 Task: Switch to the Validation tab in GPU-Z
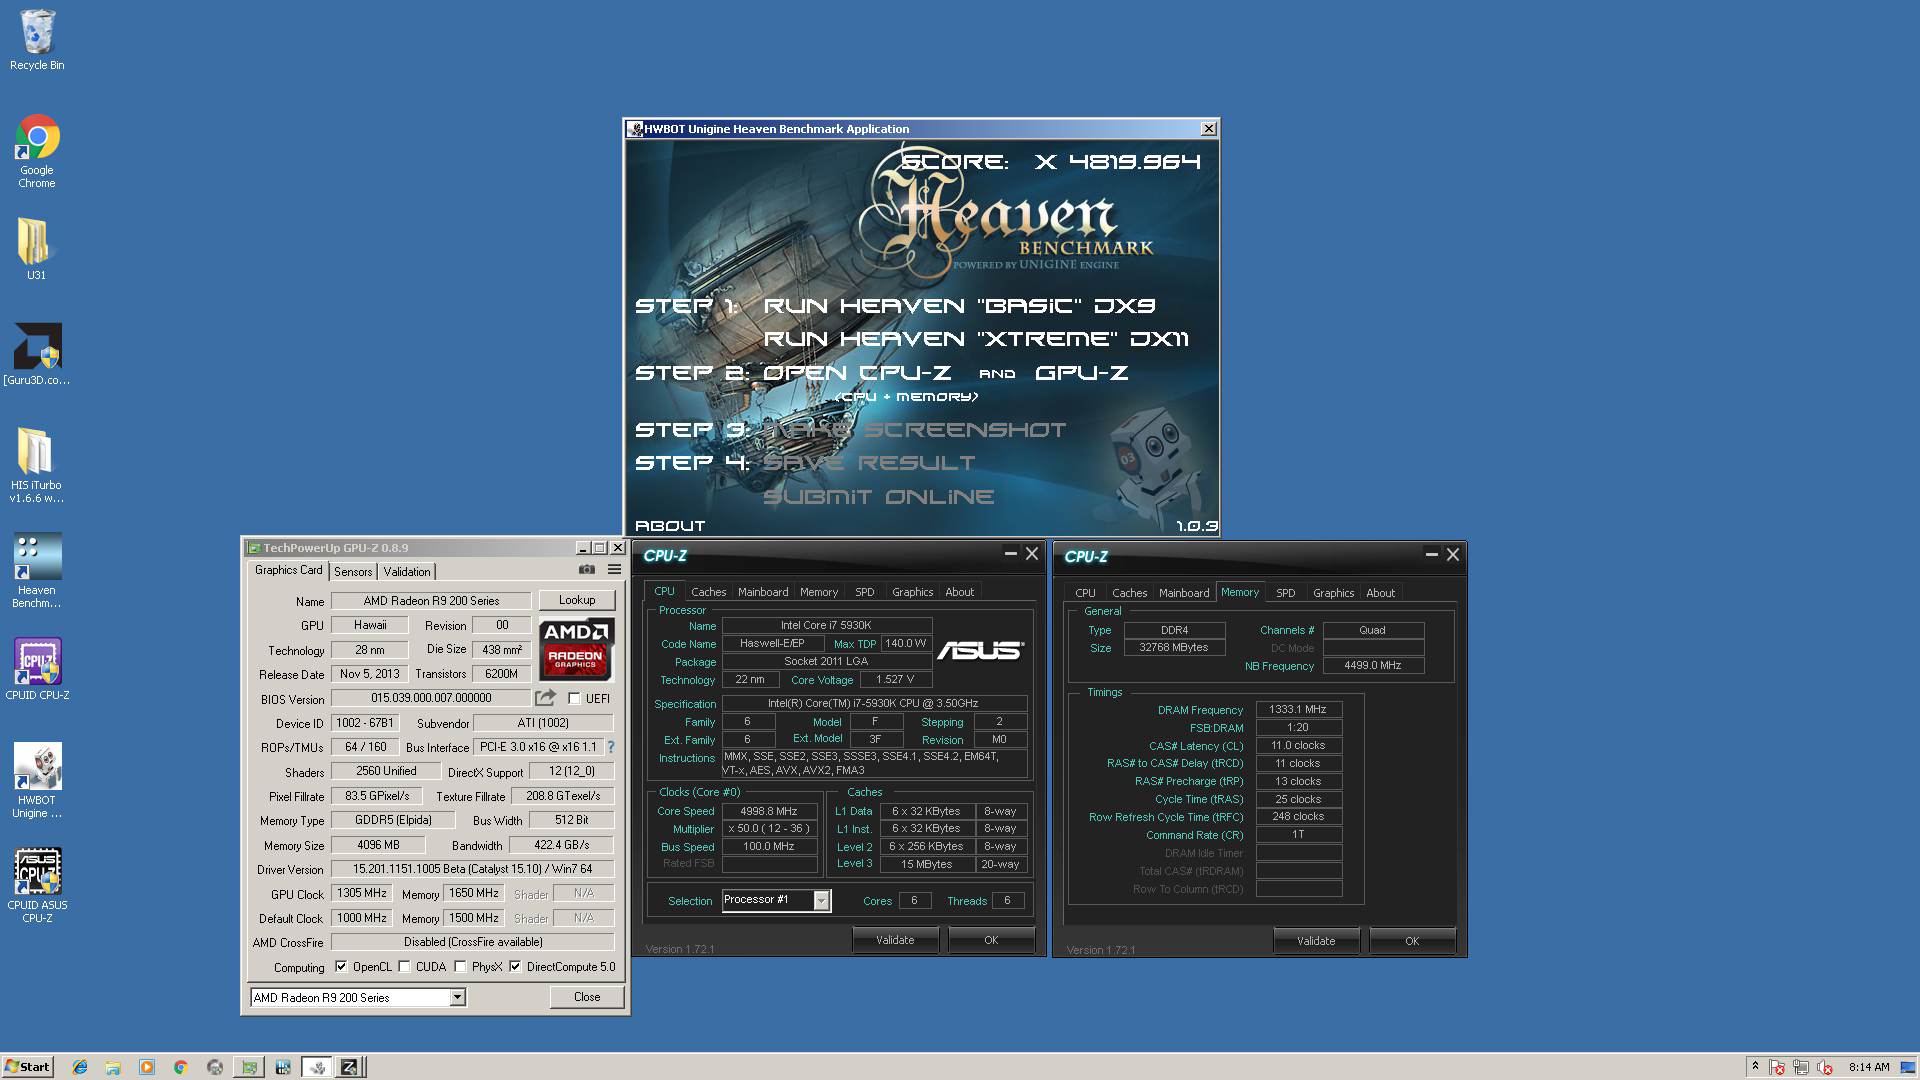407,571
